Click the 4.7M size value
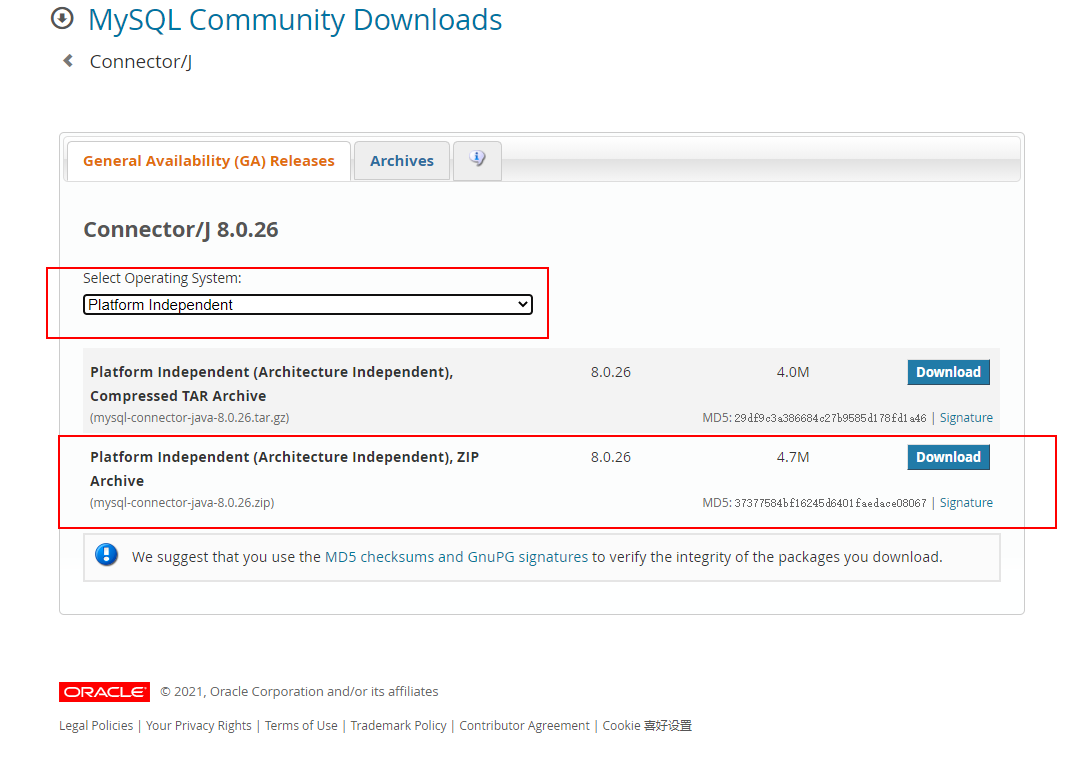Screen dimensions: 1090x761 [792, 457]
